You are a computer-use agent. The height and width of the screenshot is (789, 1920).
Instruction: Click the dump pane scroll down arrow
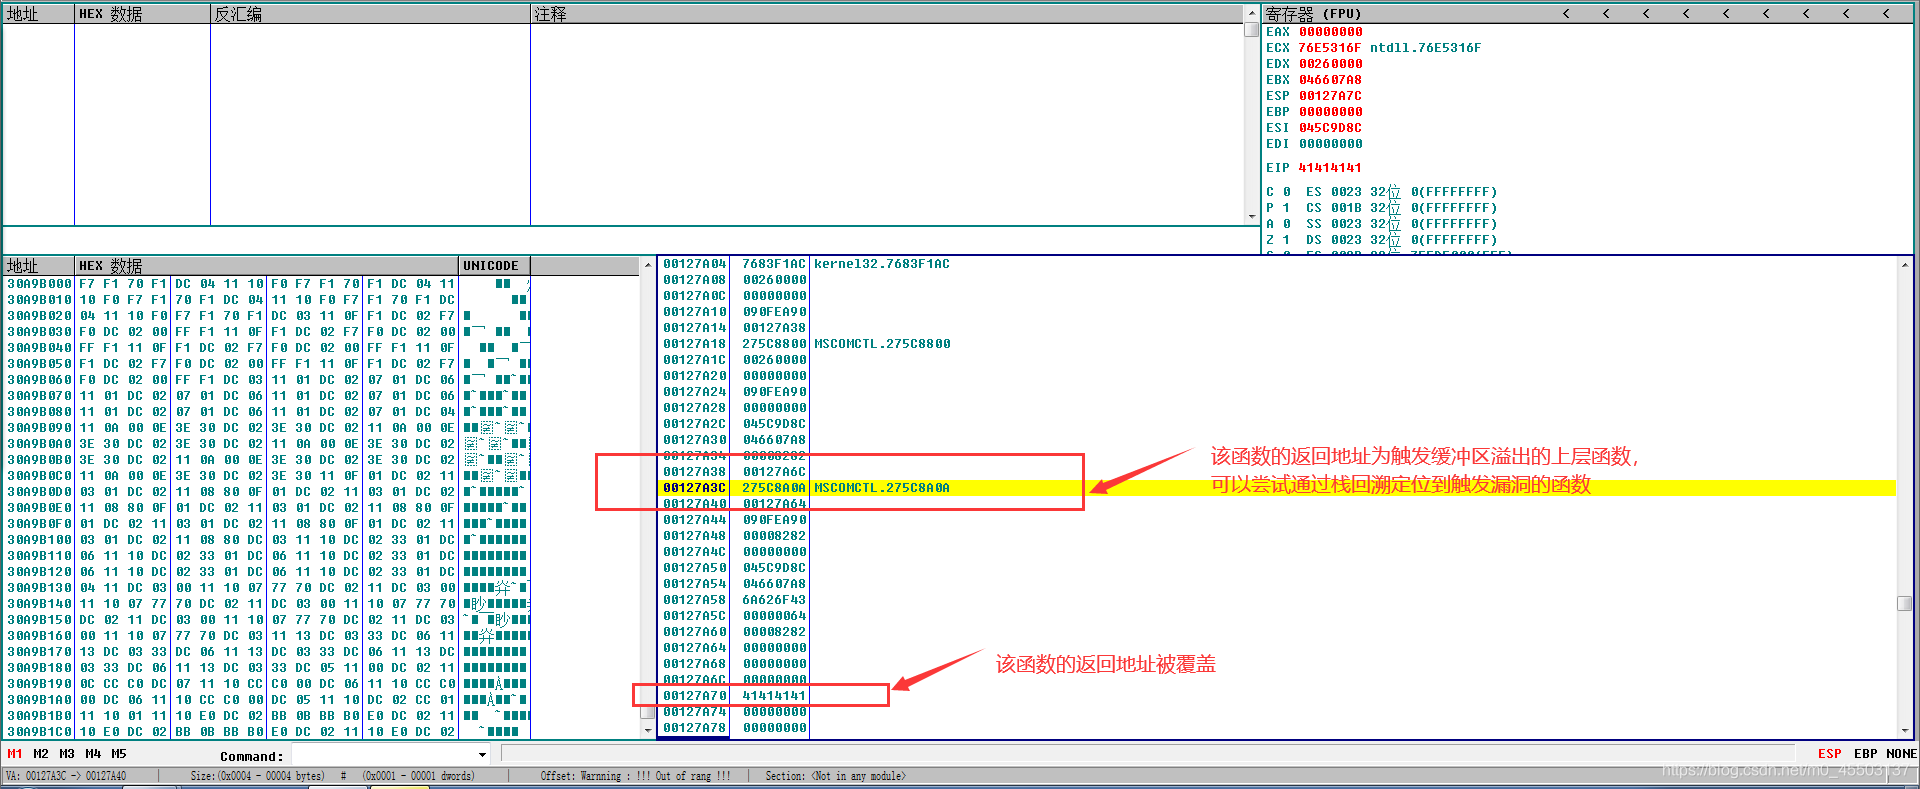click(x=647, y=731)
